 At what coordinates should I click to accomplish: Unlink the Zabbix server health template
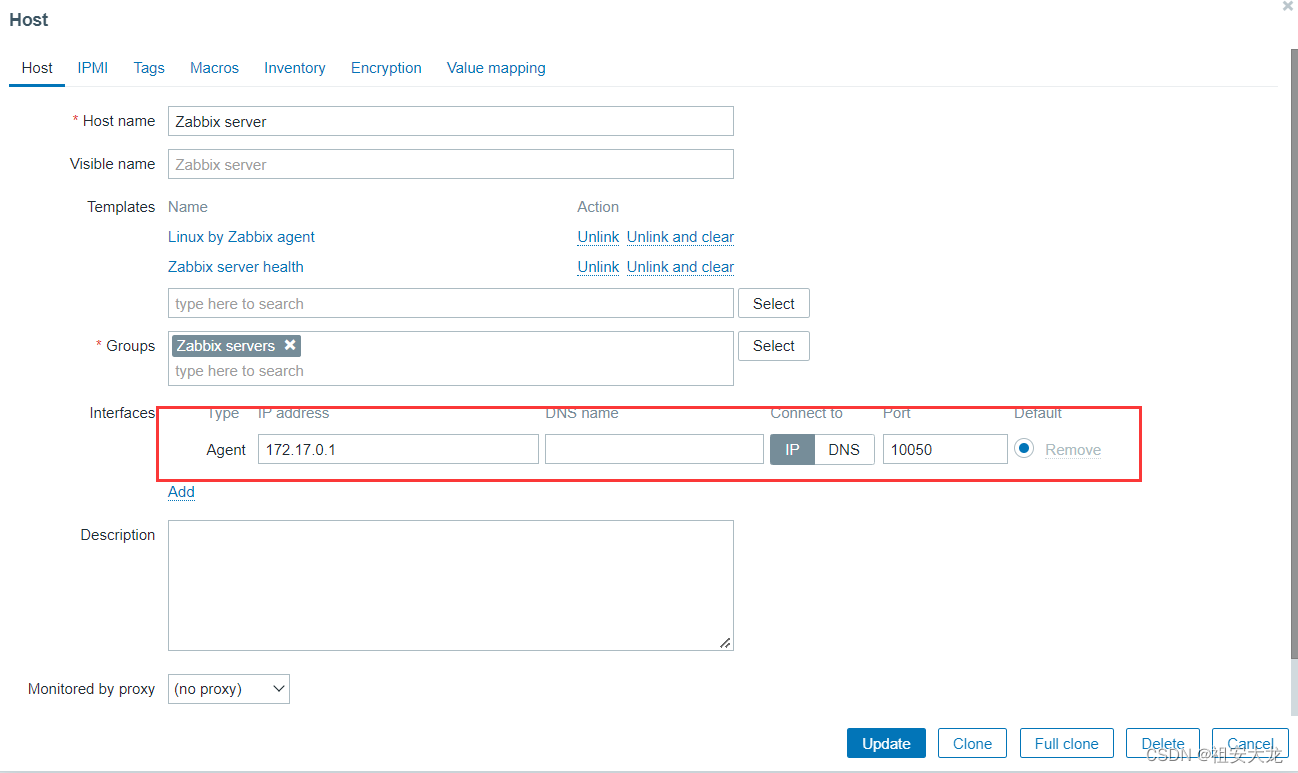point(598,267)
